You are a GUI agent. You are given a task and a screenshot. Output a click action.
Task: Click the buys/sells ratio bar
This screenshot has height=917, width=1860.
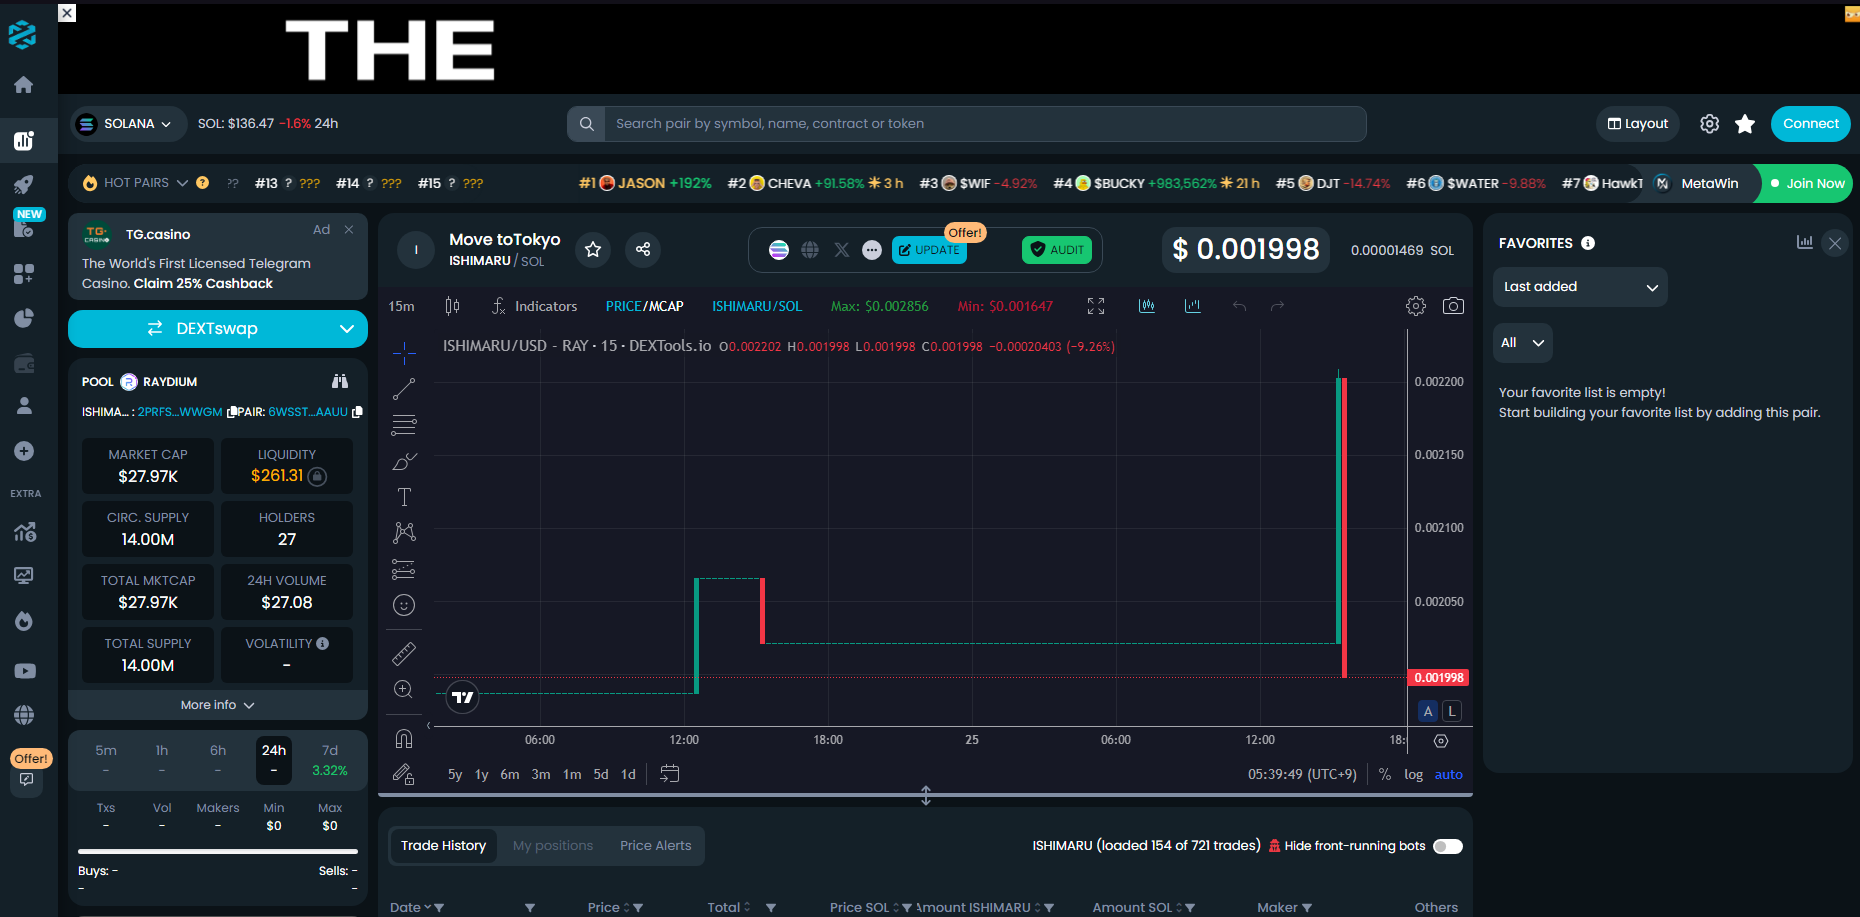[218, 852]
